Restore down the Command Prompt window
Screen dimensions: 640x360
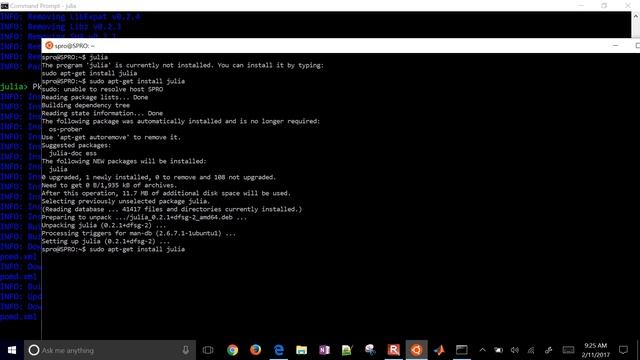[604, 6]
